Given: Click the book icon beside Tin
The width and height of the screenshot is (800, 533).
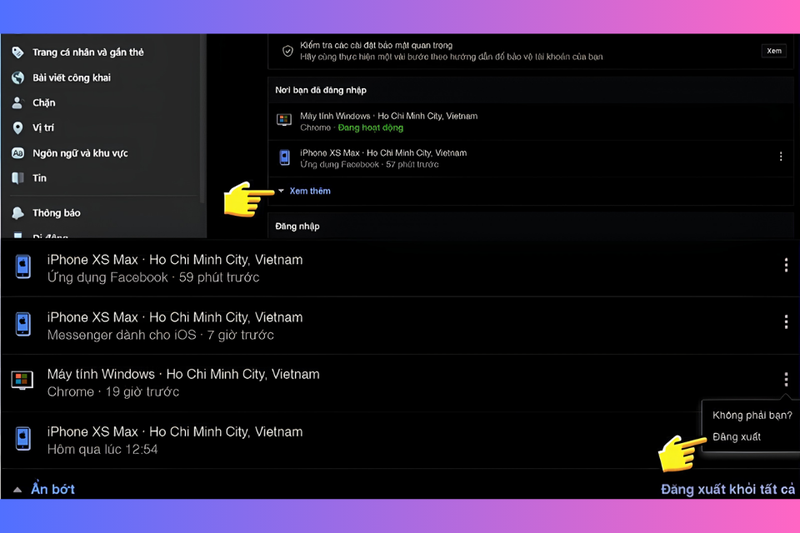Looking at the screenshot, I should click(x=18, y=178).
